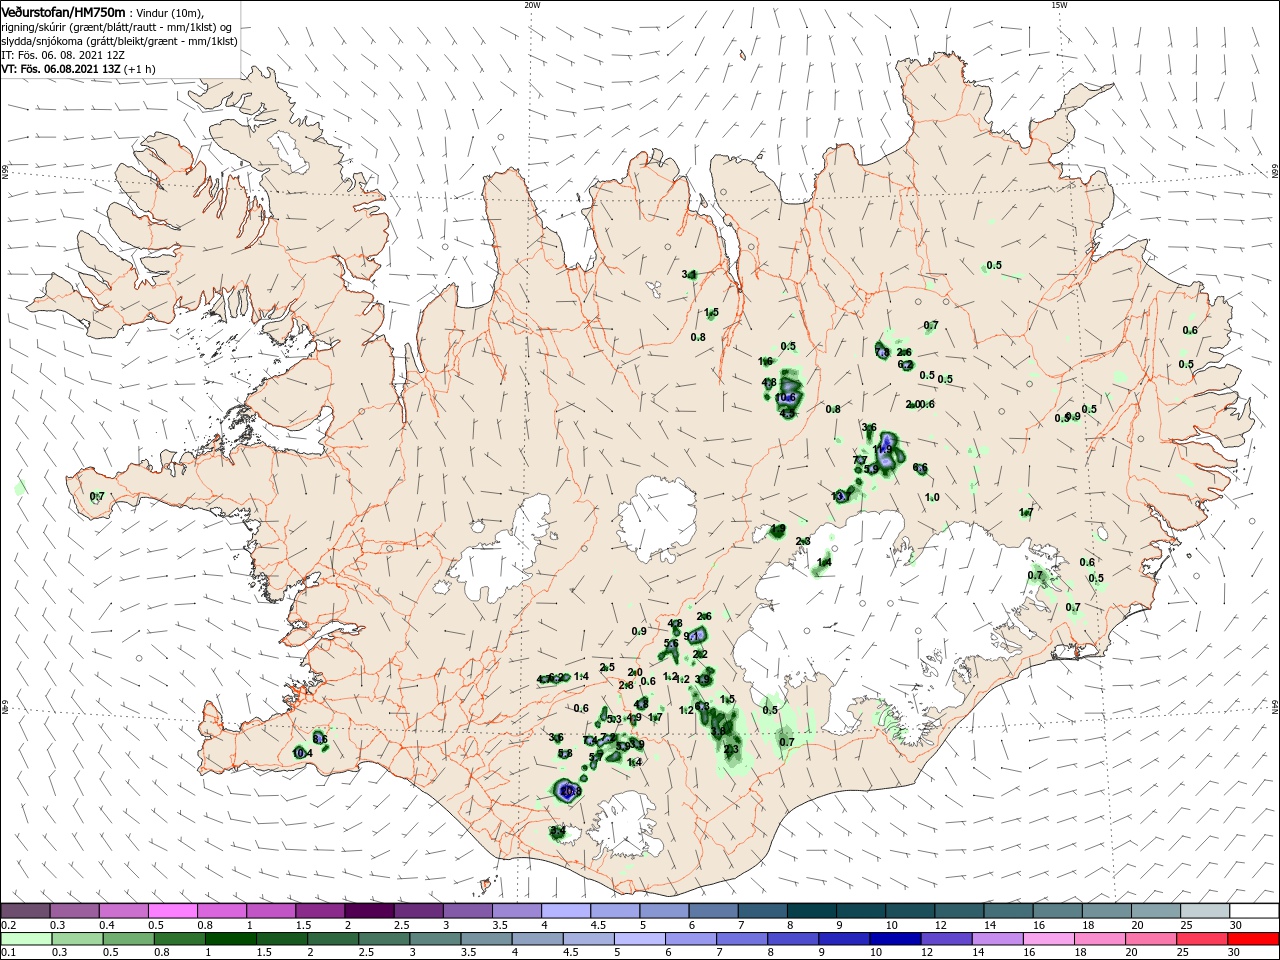Click the 3.1 precipitation value
This screenshot has width=1280, height=960.
(689, 274)
